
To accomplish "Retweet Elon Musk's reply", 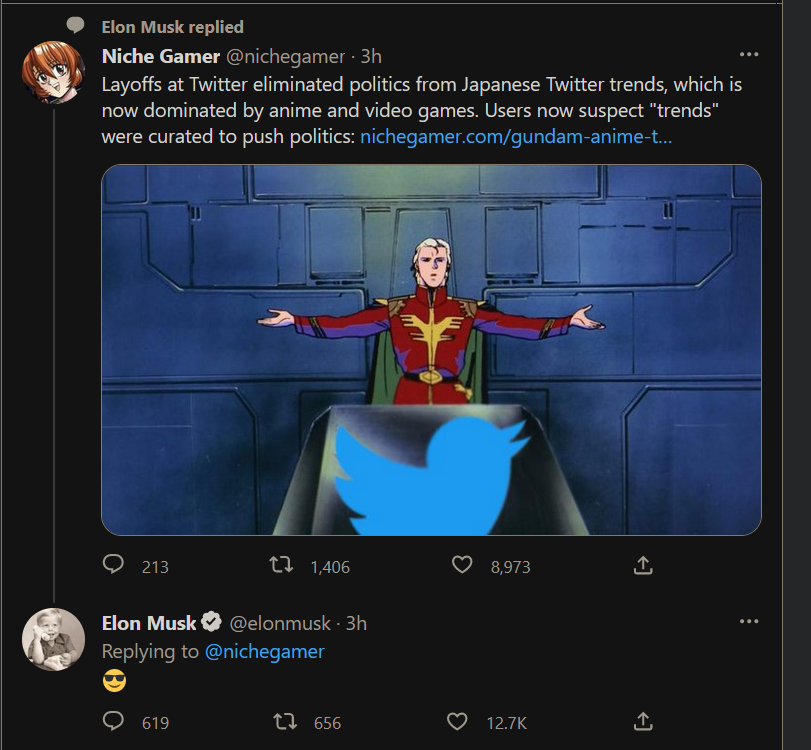I will [x=285, y=721].
